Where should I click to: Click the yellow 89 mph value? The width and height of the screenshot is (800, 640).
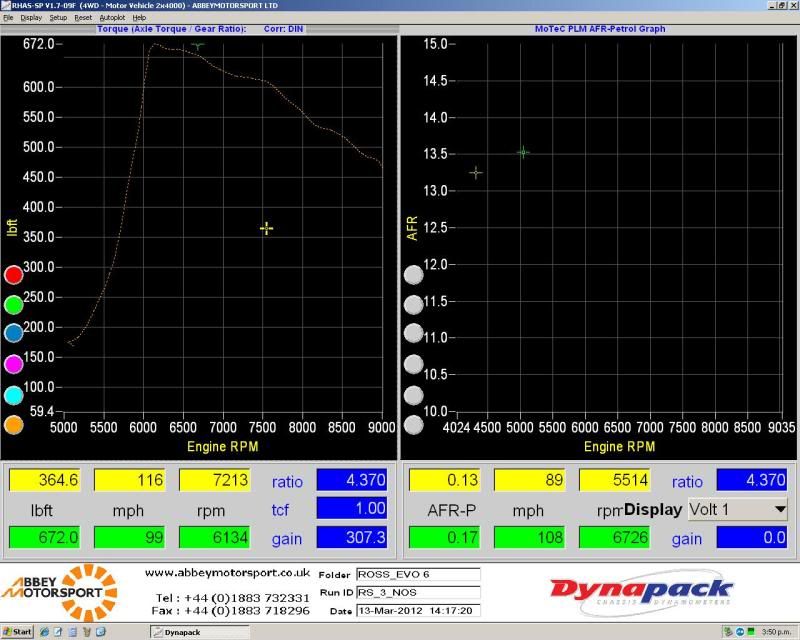click(x=530, y=480)
